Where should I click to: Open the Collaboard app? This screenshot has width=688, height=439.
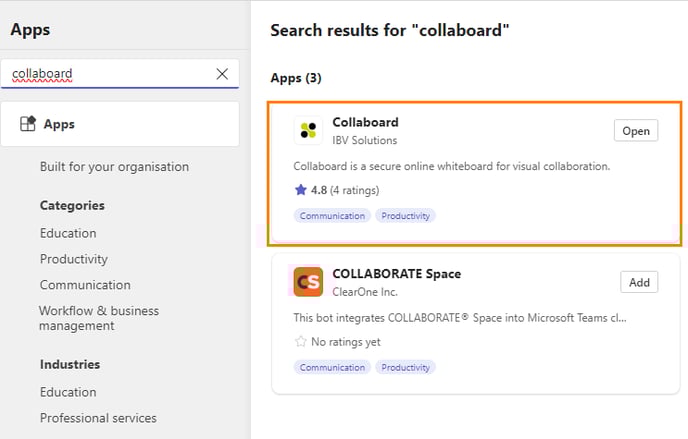(636, 131)
